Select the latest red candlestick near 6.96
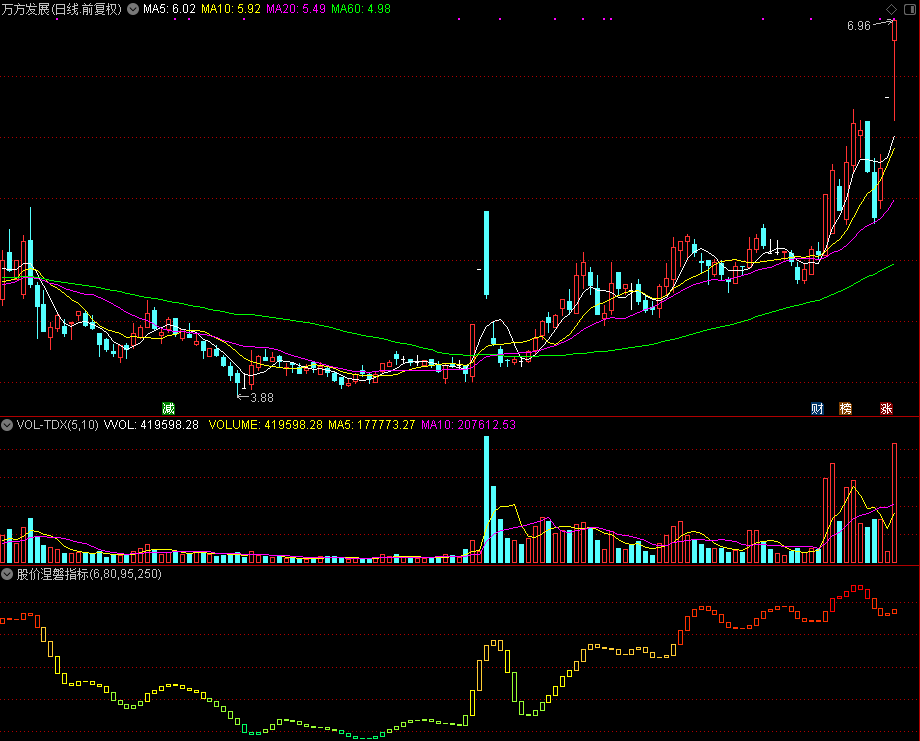This screenshot has height=741, width=920. [895, 70]
